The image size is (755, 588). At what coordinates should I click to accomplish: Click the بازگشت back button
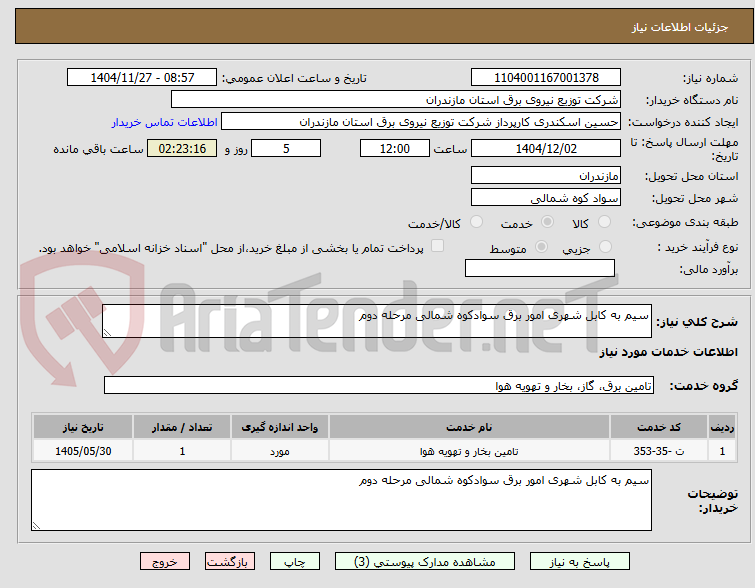tap(230, 562)
